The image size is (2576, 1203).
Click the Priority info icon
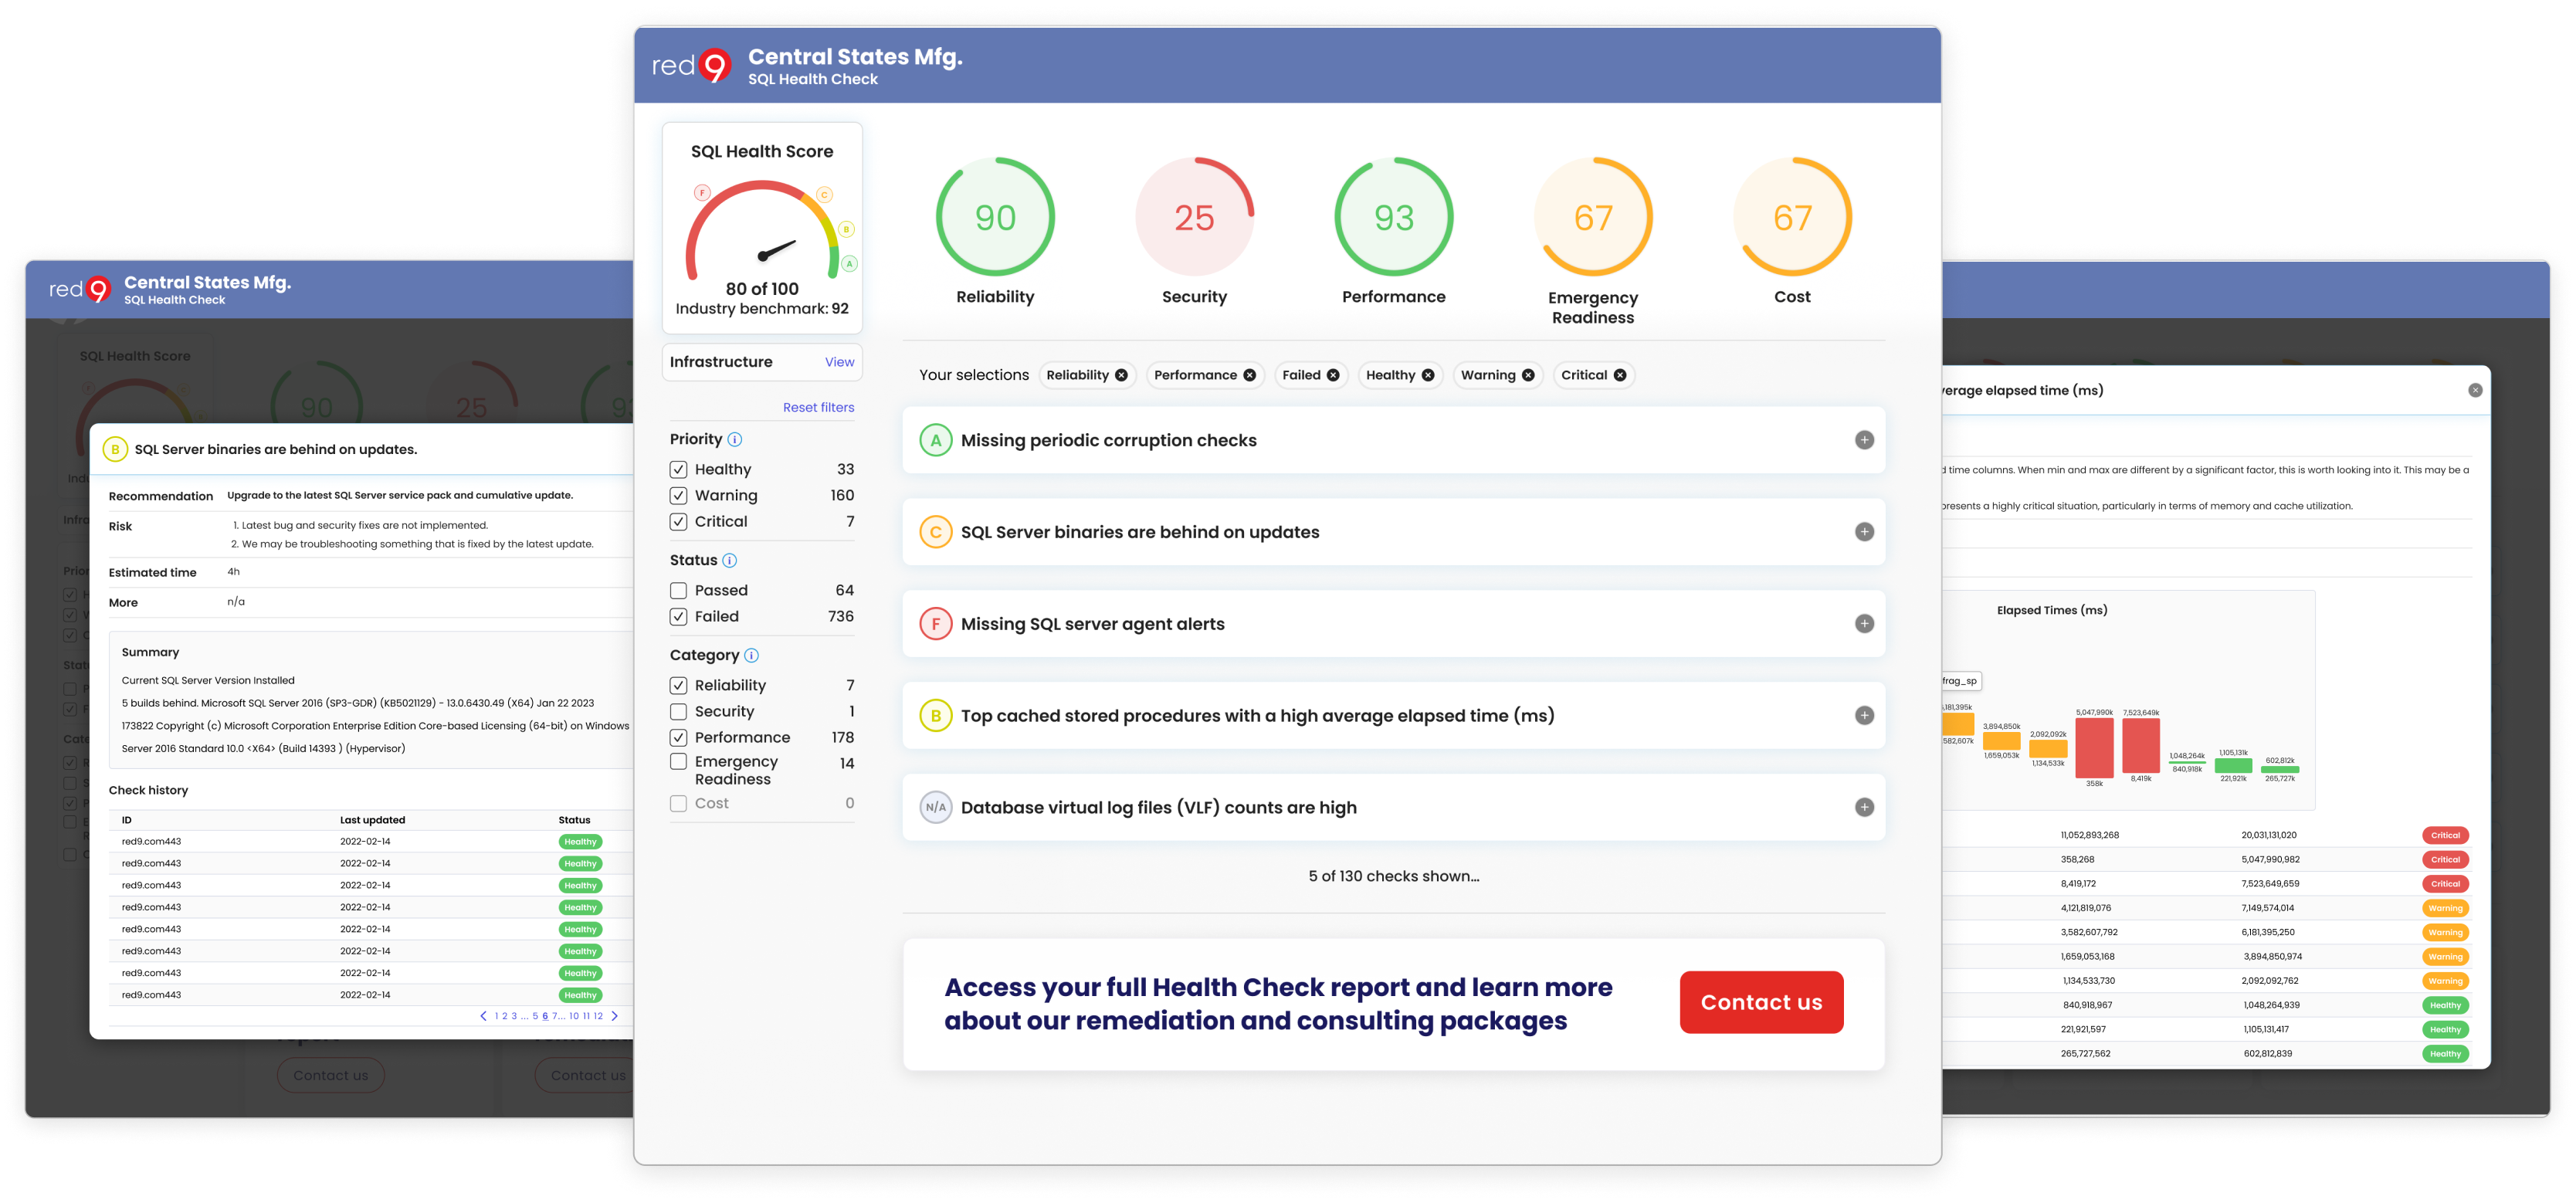pos(735,439)
